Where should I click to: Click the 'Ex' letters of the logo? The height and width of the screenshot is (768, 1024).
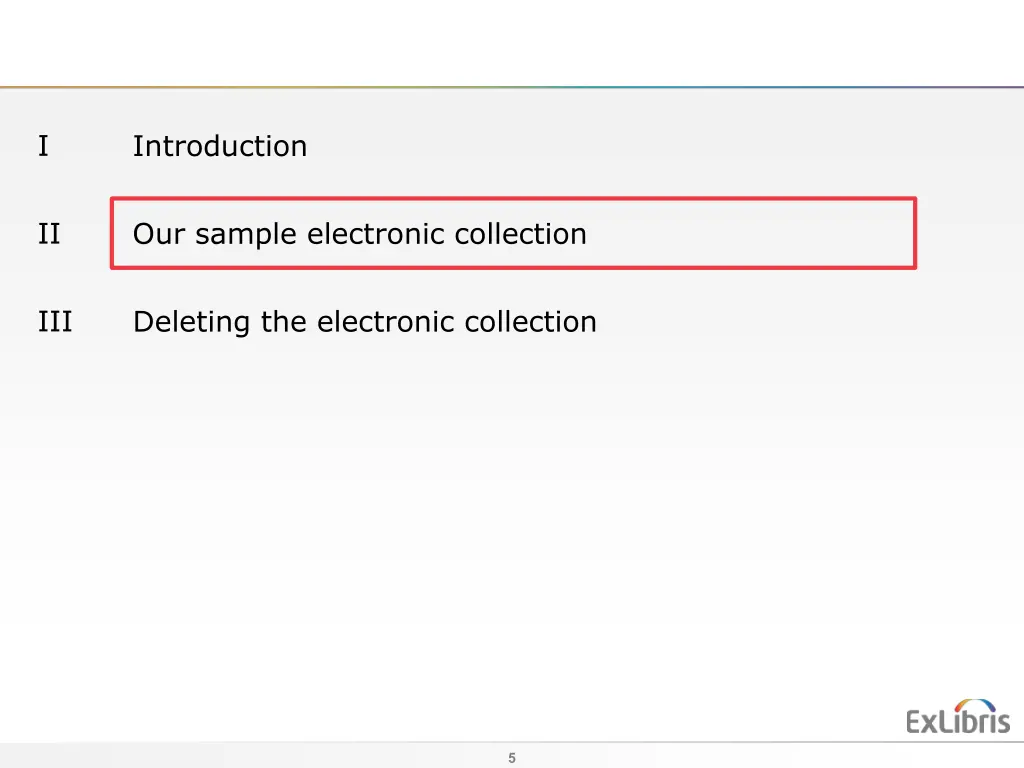923,722
